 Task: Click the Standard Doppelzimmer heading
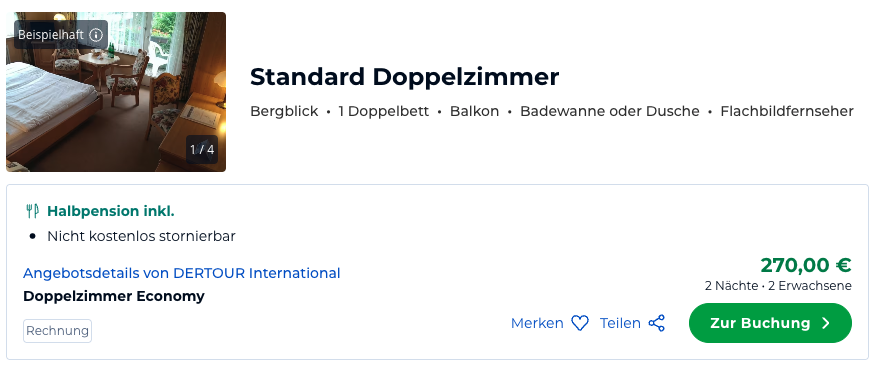[x=404, y=77]
